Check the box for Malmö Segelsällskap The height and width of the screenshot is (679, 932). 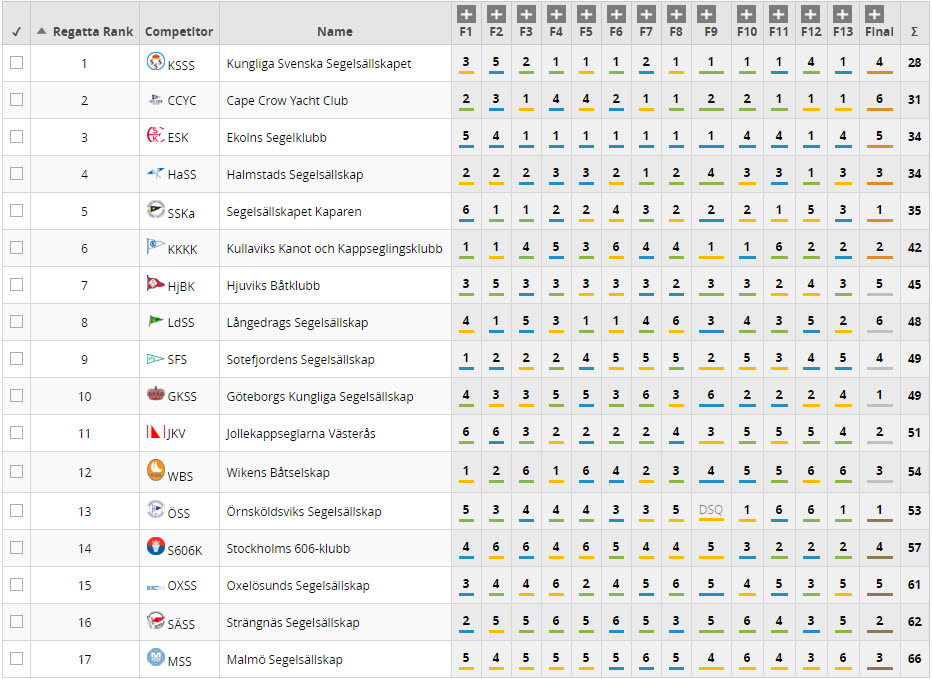(16, 658)
